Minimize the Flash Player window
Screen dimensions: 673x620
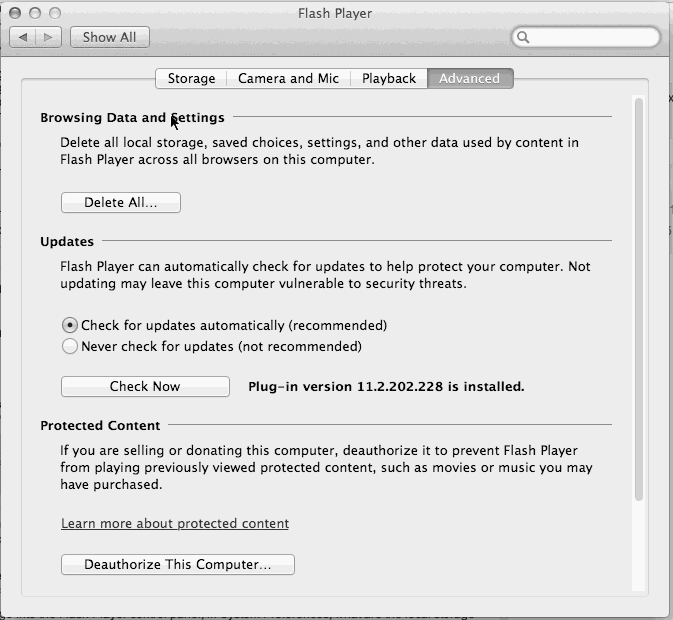pyautogui.click(x=35, y=13)
